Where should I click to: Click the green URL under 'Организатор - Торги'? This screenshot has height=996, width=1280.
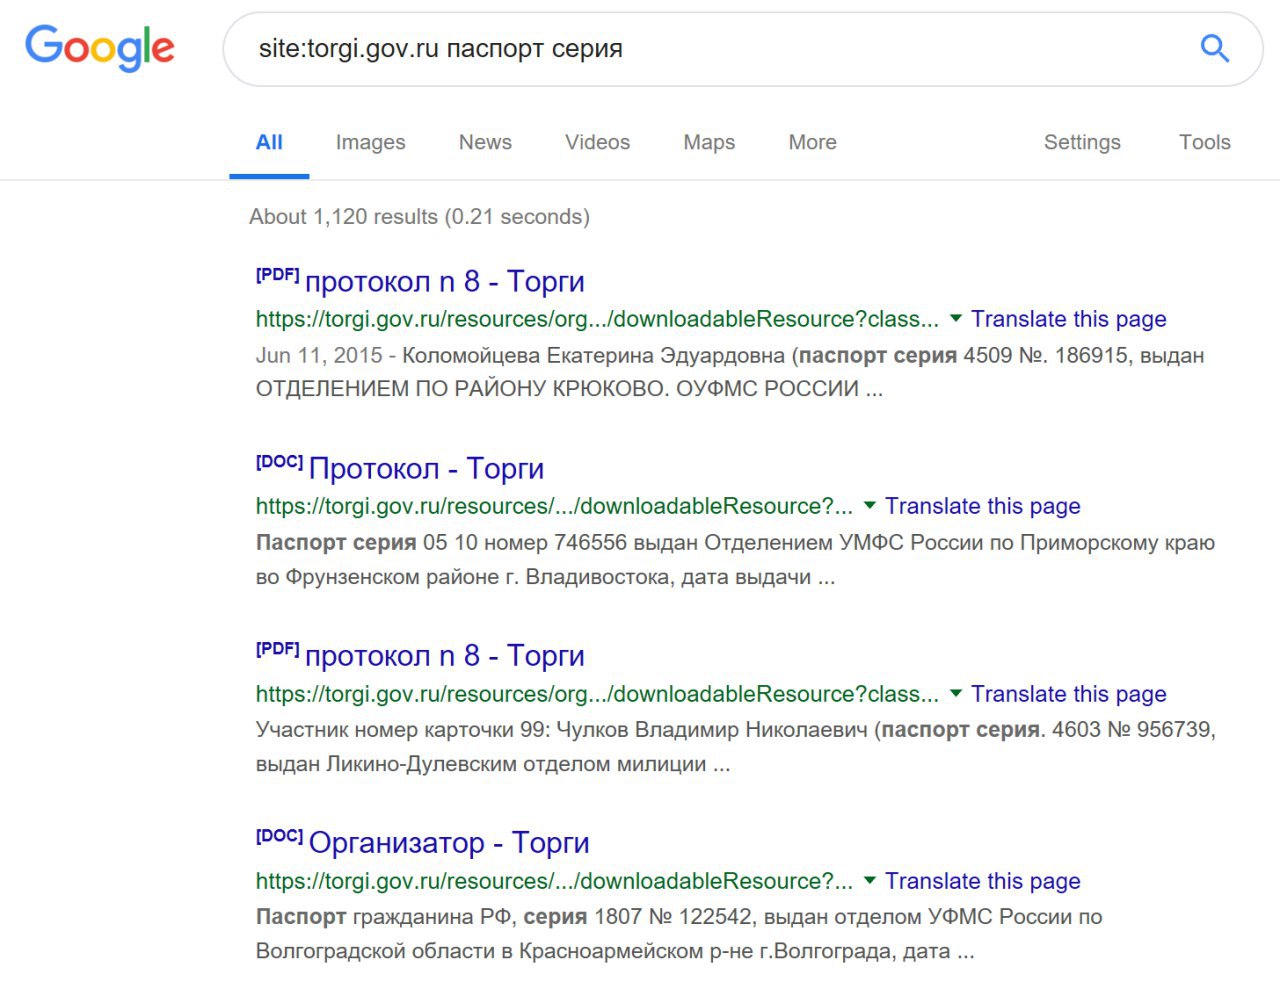[x=554, y=881]
